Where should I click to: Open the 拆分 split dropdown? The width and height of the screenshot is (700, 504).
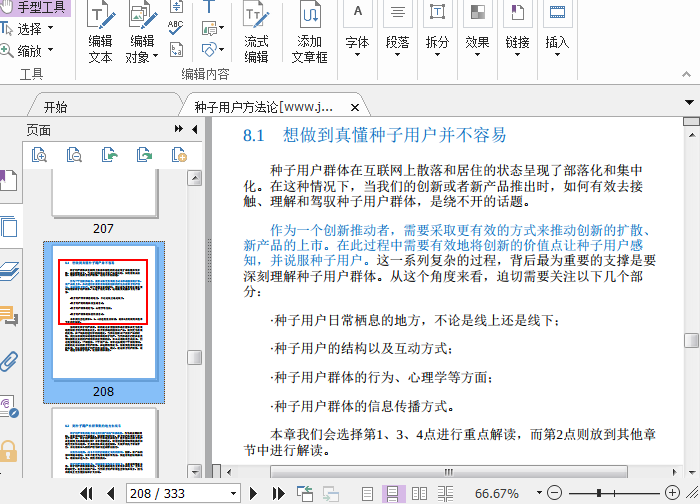coord(437,31)
